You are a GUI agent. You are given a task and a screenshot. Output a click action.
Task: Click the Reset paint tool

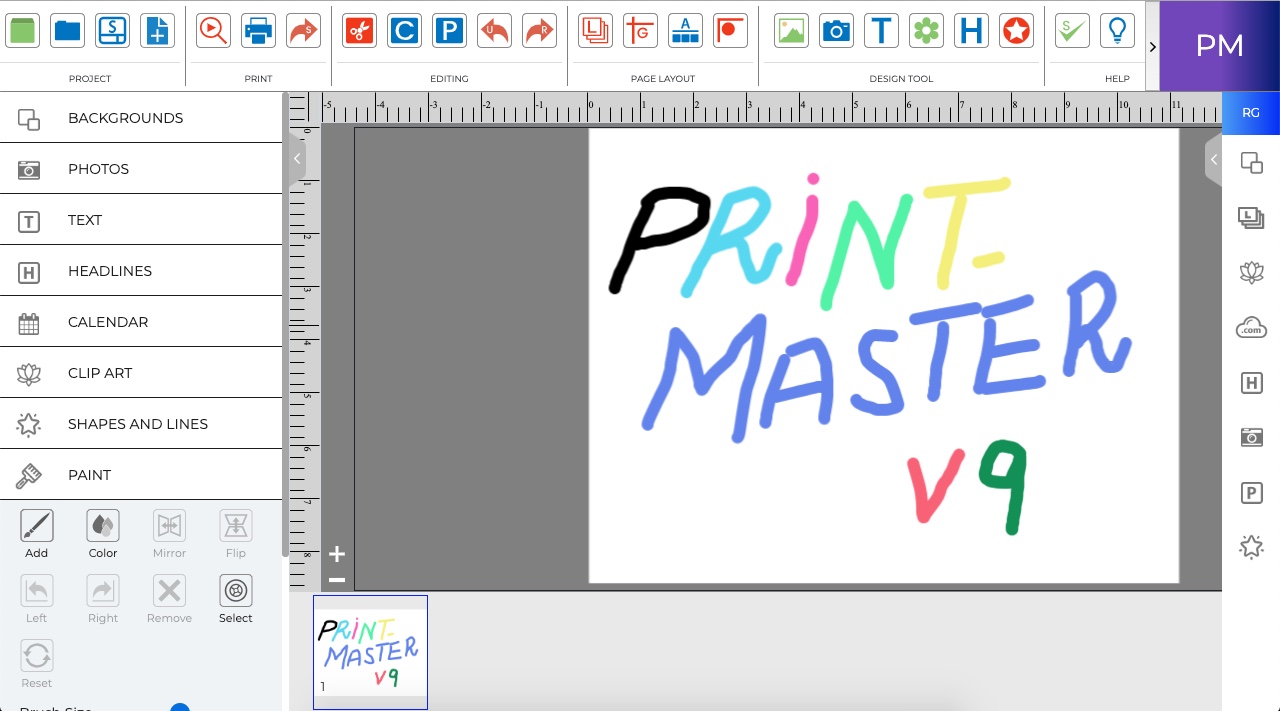coord(37,664)
